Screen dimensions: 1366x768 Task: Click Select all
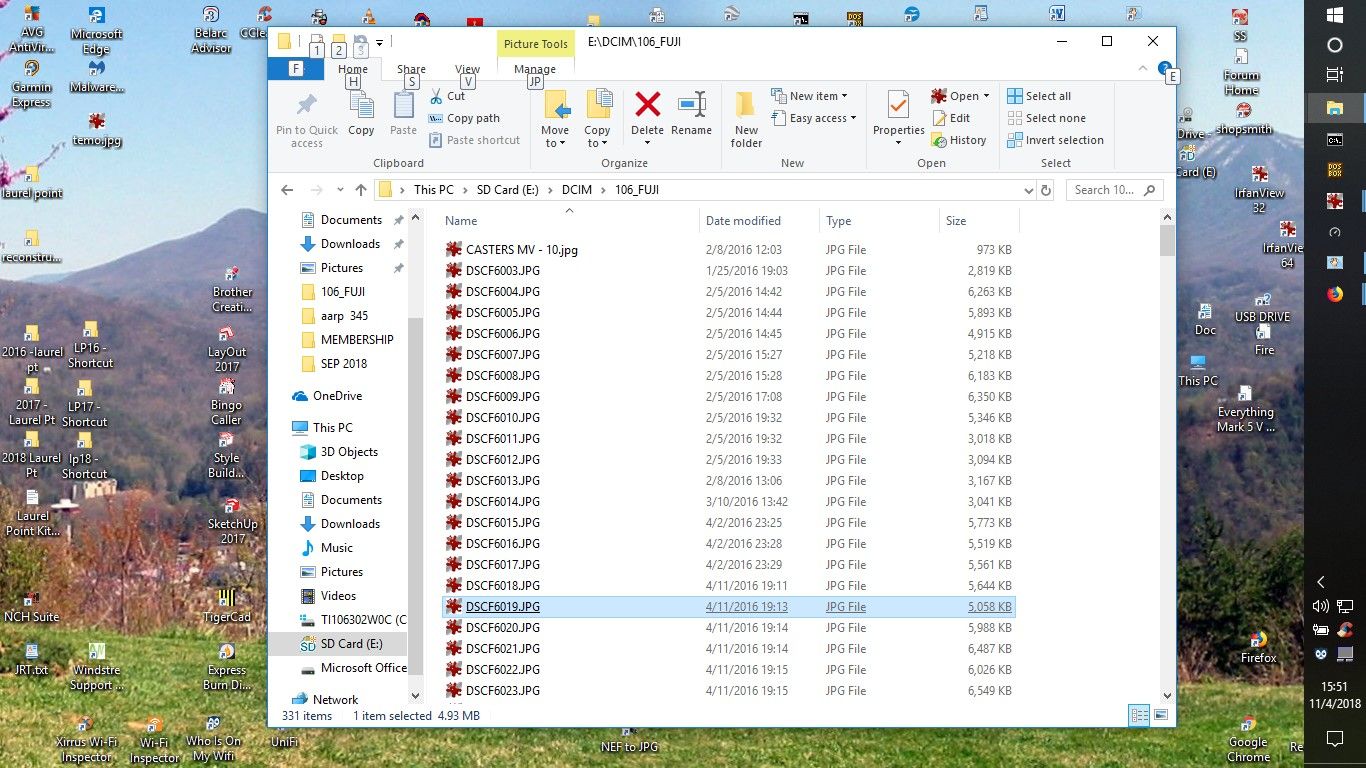[x=1039, y=96]
